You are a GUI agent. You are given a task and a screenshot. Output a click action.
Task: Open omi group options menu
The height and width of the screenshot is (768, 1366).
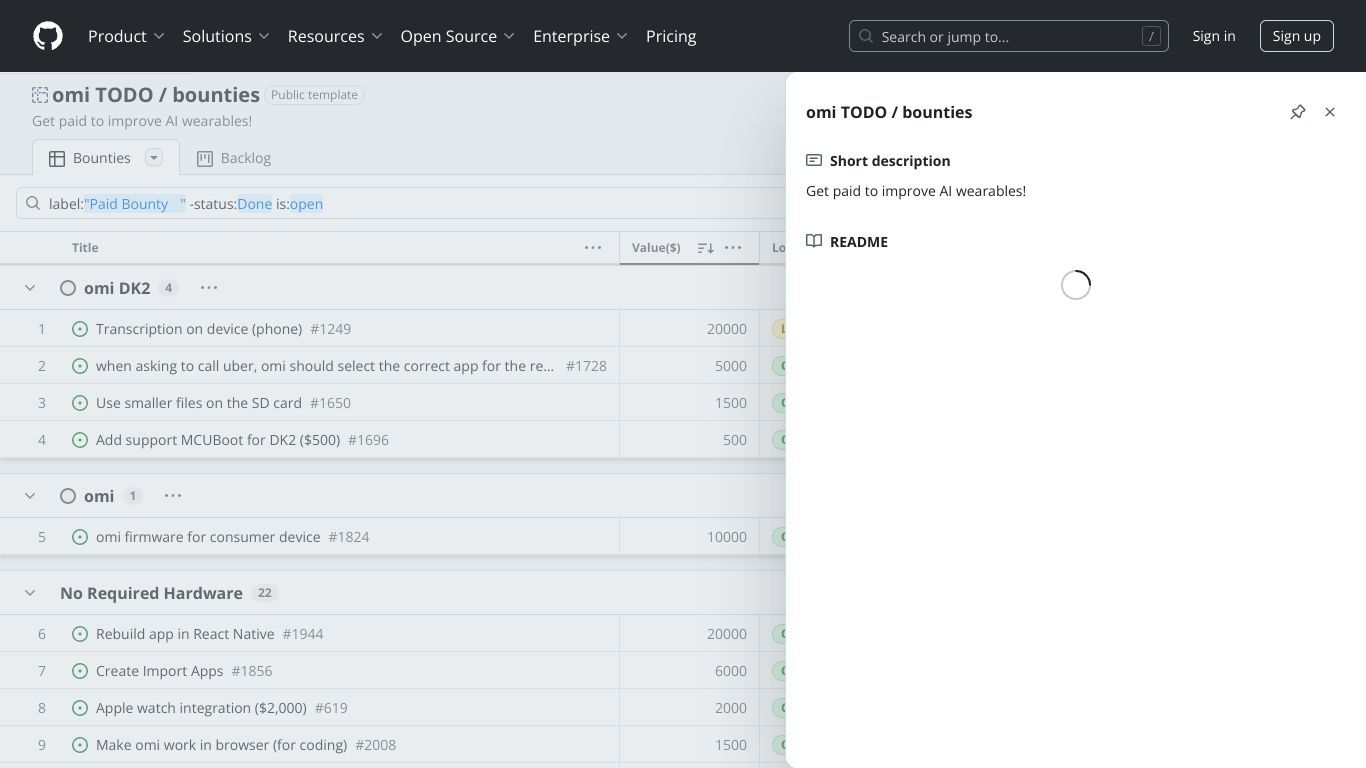(x=173, y=496)
